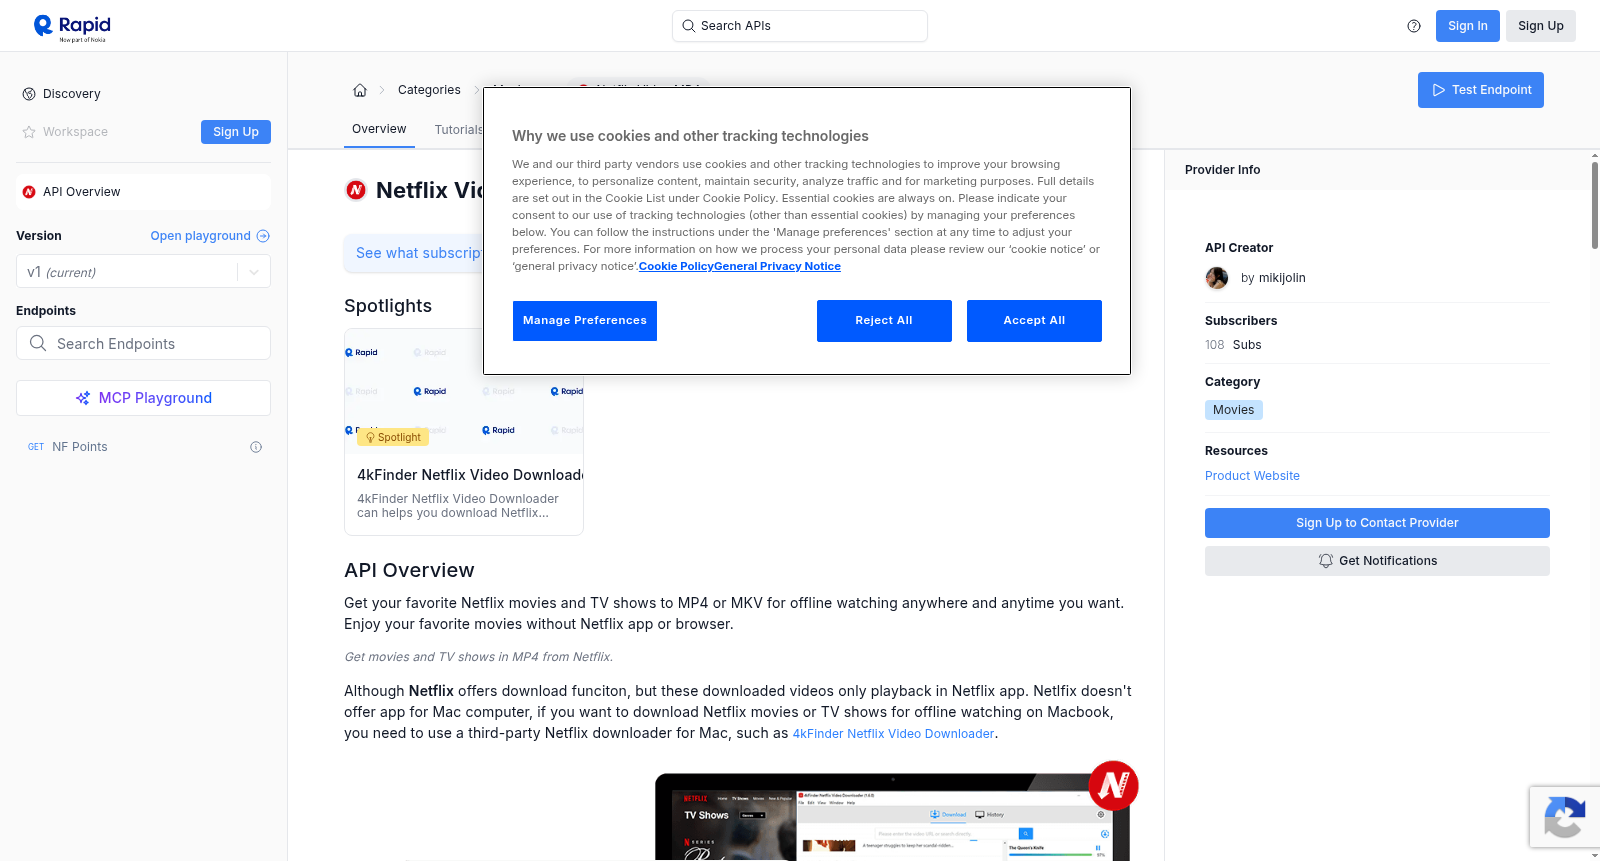Focus the Search APIs field
This screenshot has width=1600, height=861.
800,26
